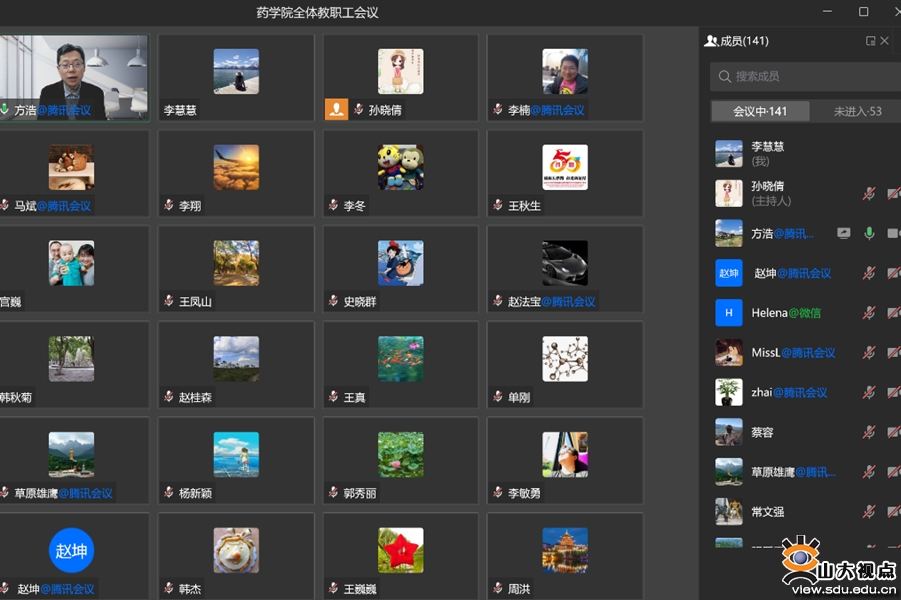901x600 pixels.
Task: Pop out the members panel window
Action: click(x=870, y=41)
